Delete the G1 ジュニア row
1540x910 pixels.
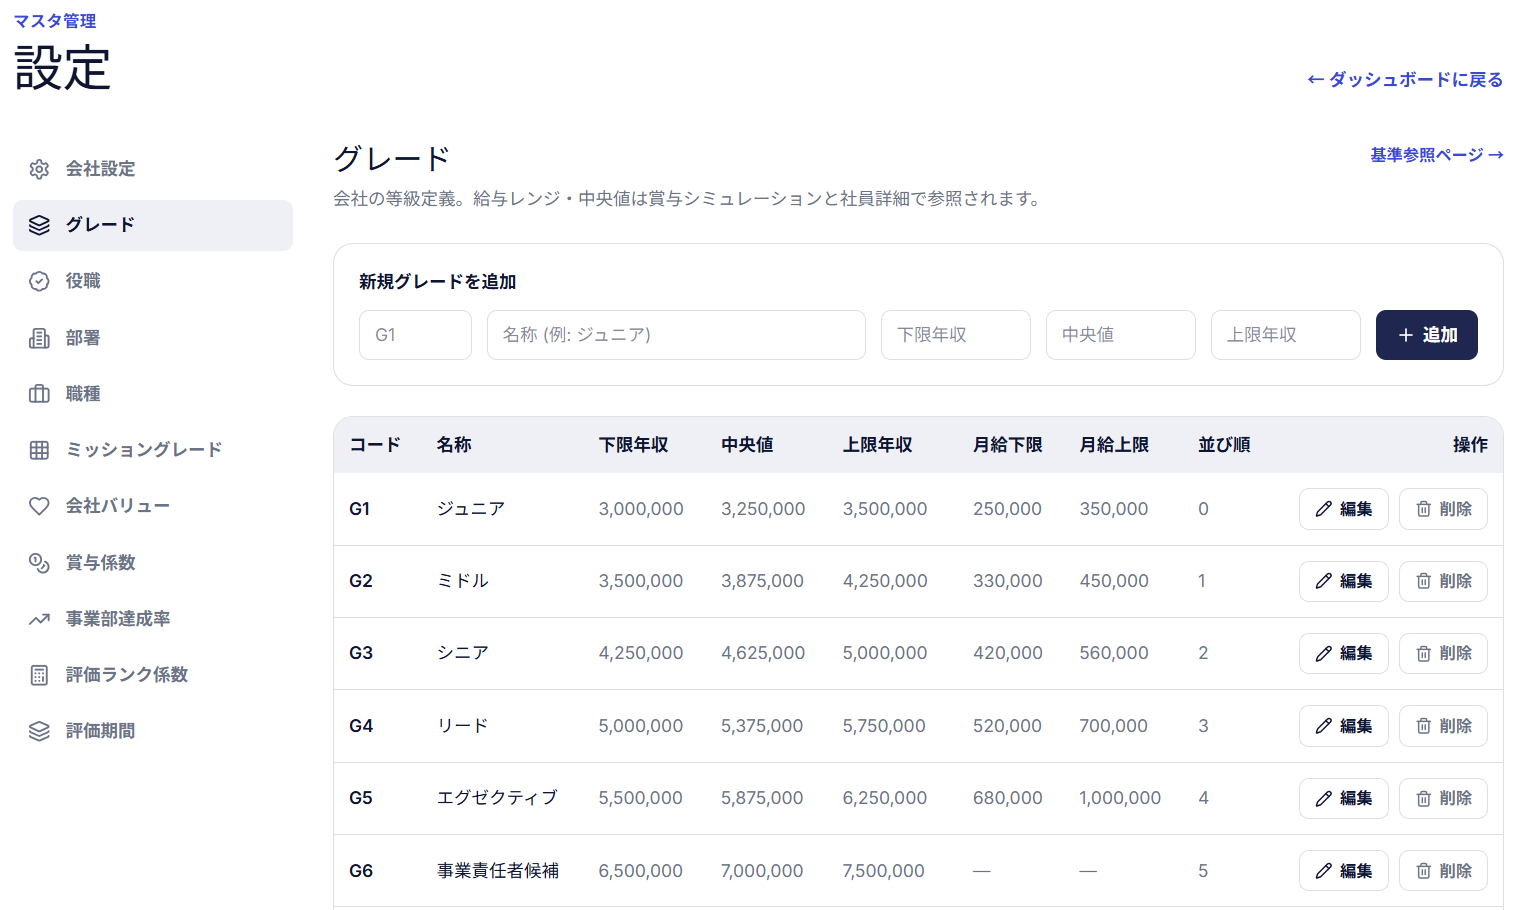click(1443, 509)
